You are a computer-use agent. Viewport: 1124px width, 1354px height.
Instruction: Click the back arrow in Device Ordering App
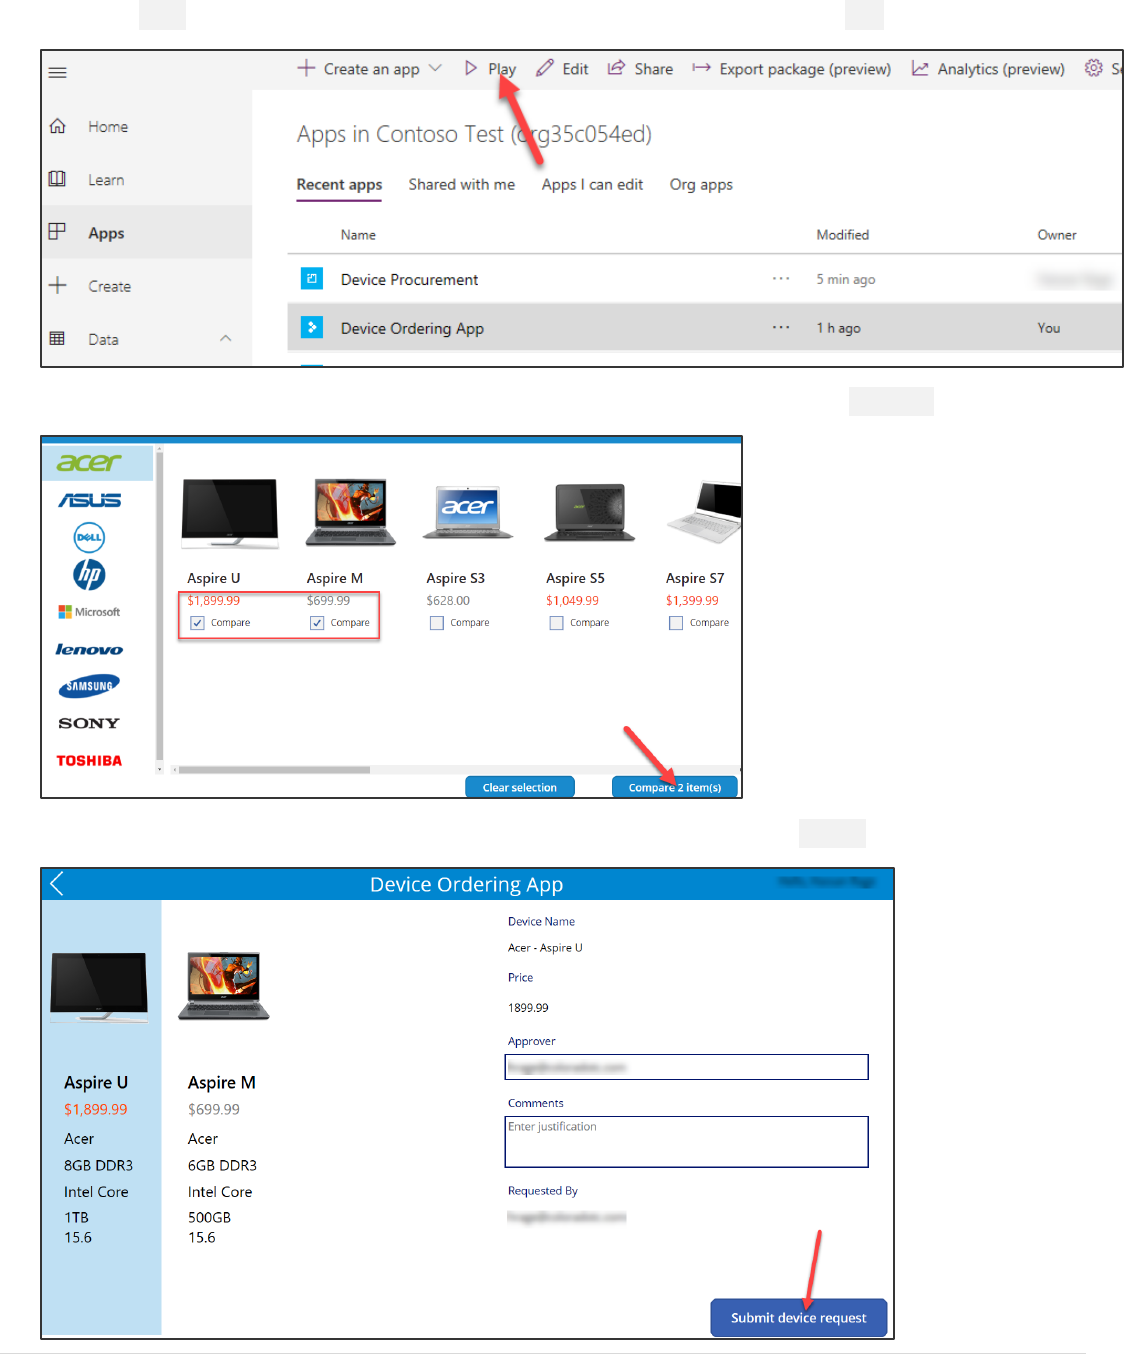[x=57, y=884]
